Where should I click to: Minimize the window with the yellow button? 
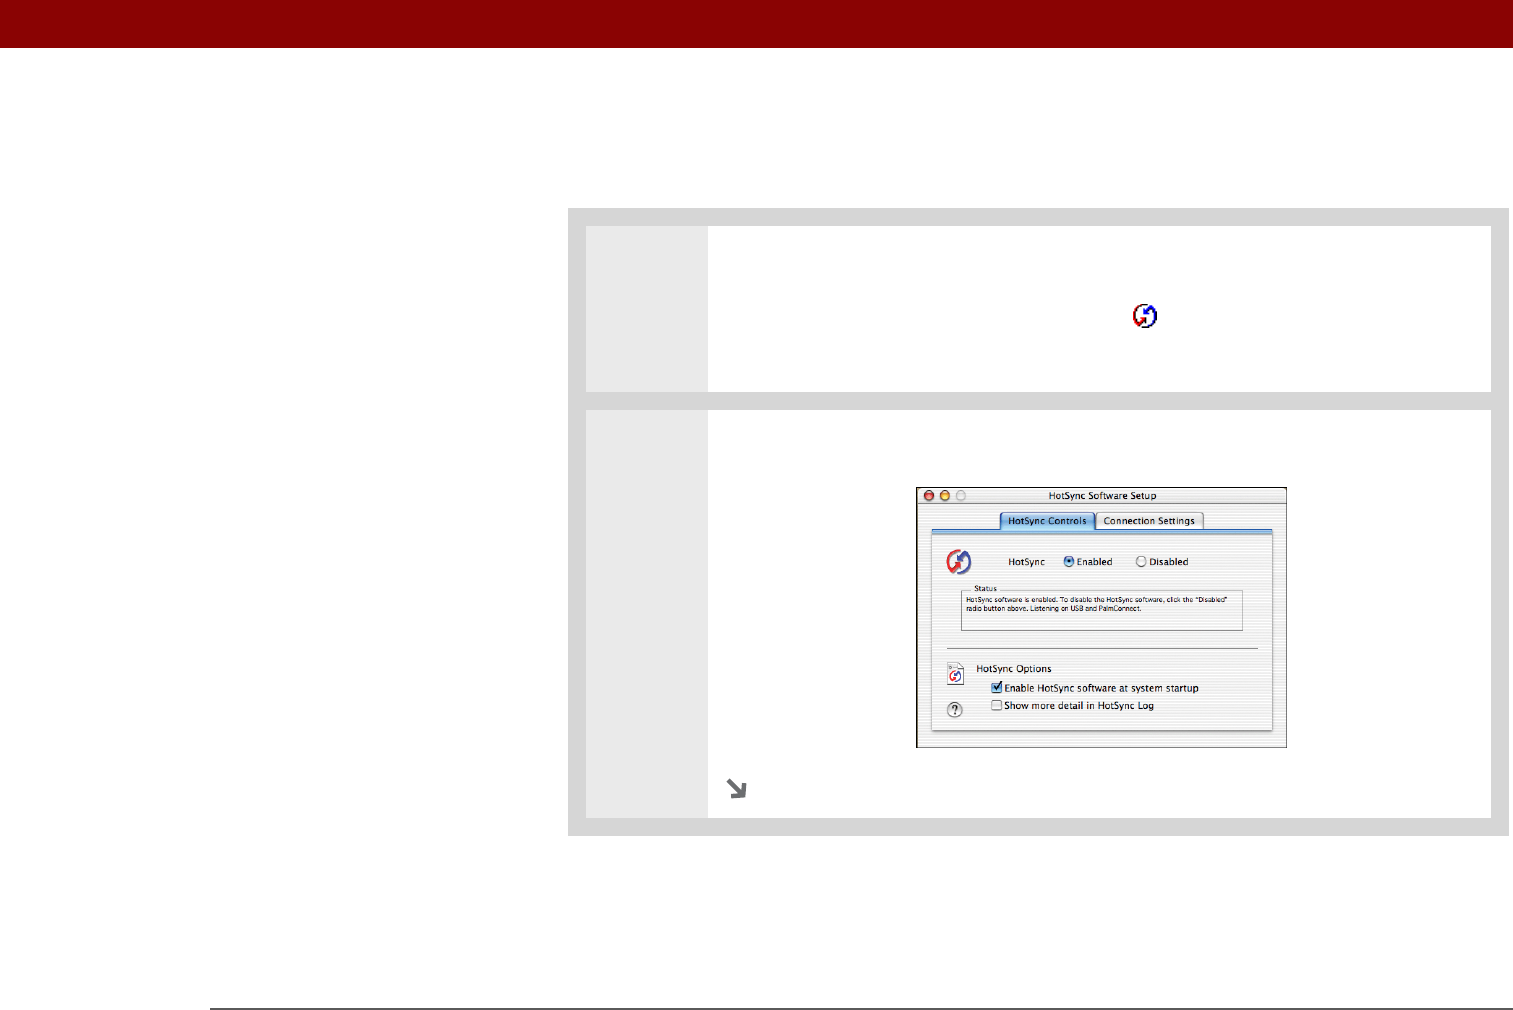pyautogui.click(x=945, y=496)
